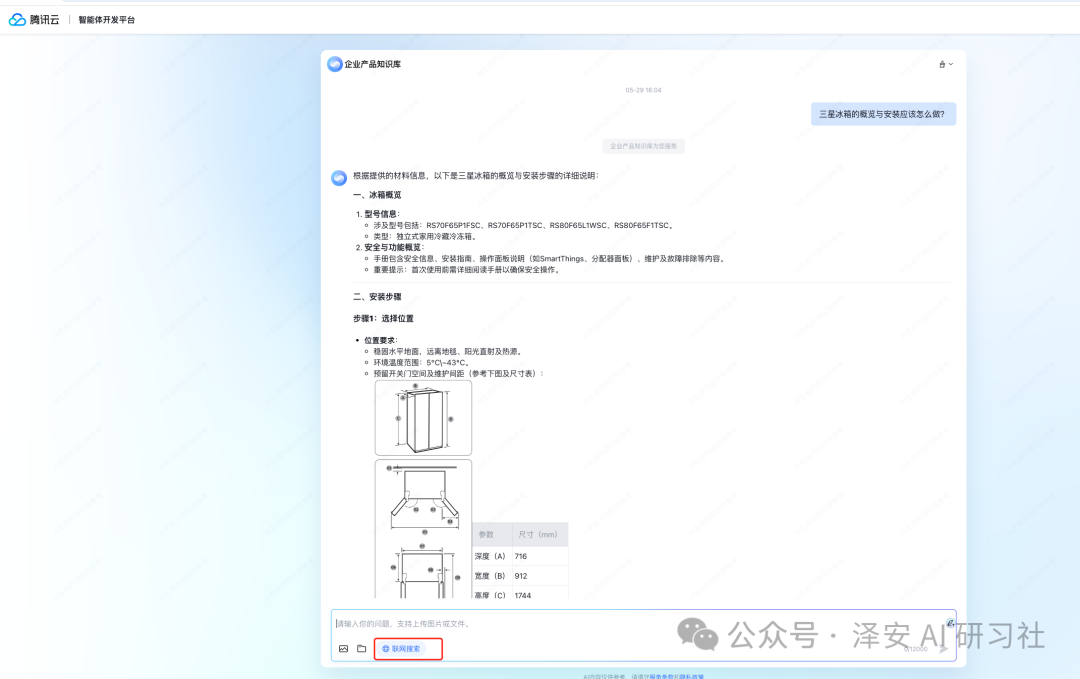The image size is (1080, 679).
Task: Open the refrigerator open-door clearance diagram image
Action: pyautogui.click(x=423, y=528)
